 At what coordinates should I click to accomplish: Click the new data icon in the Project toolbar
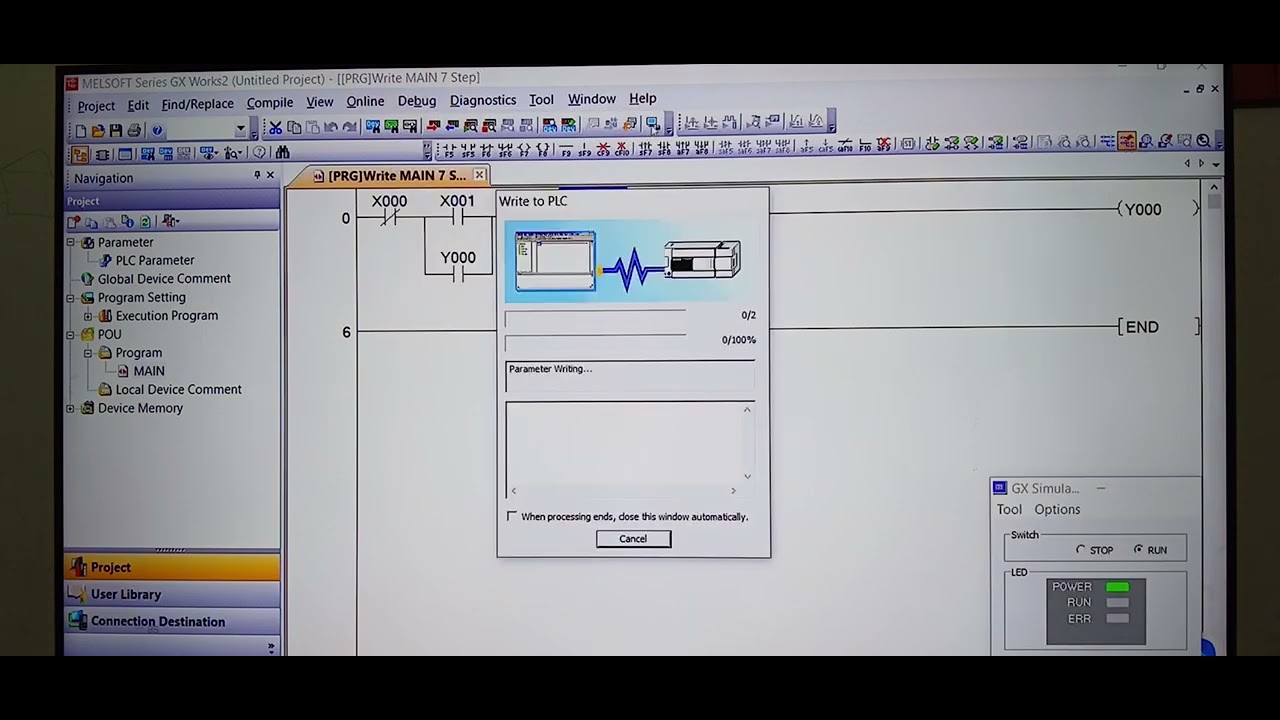(74, 221)
